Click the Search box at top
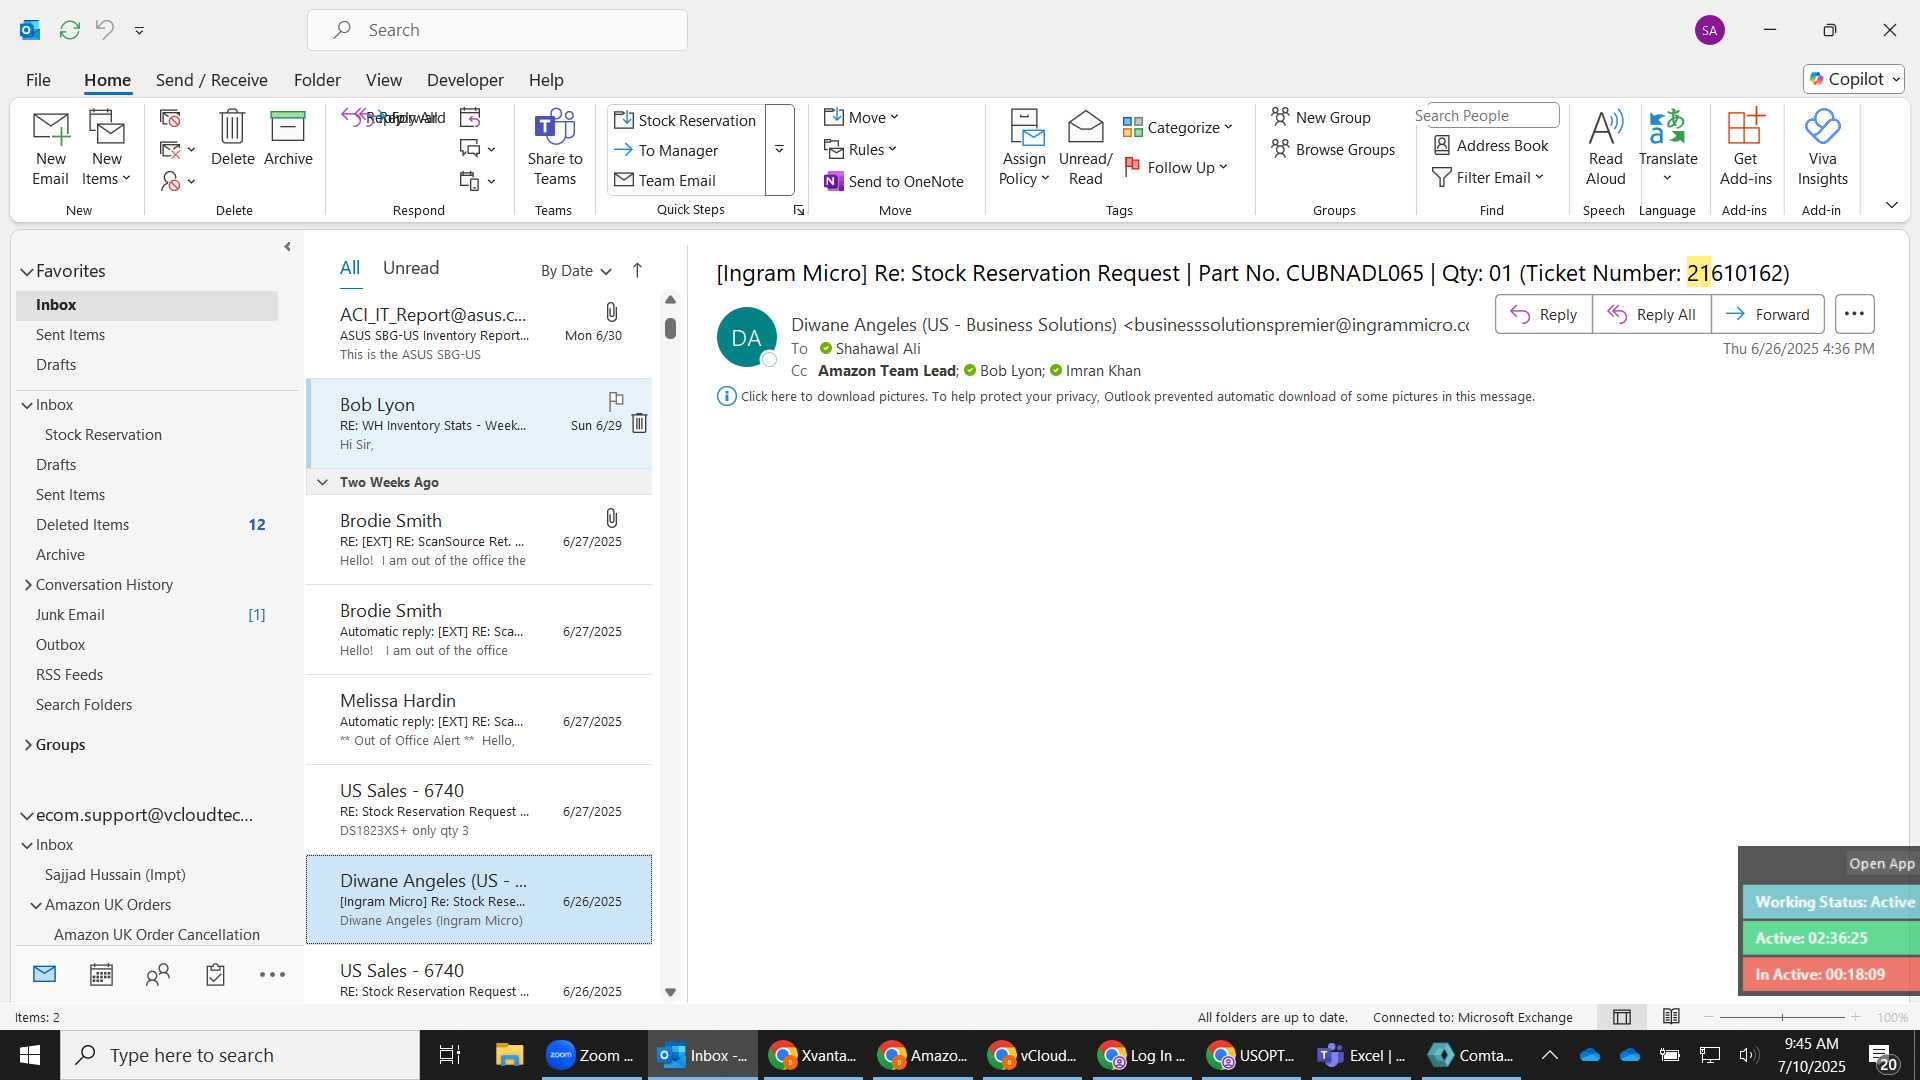This screenshot has height=1080, width=1920. click(497, 30)
